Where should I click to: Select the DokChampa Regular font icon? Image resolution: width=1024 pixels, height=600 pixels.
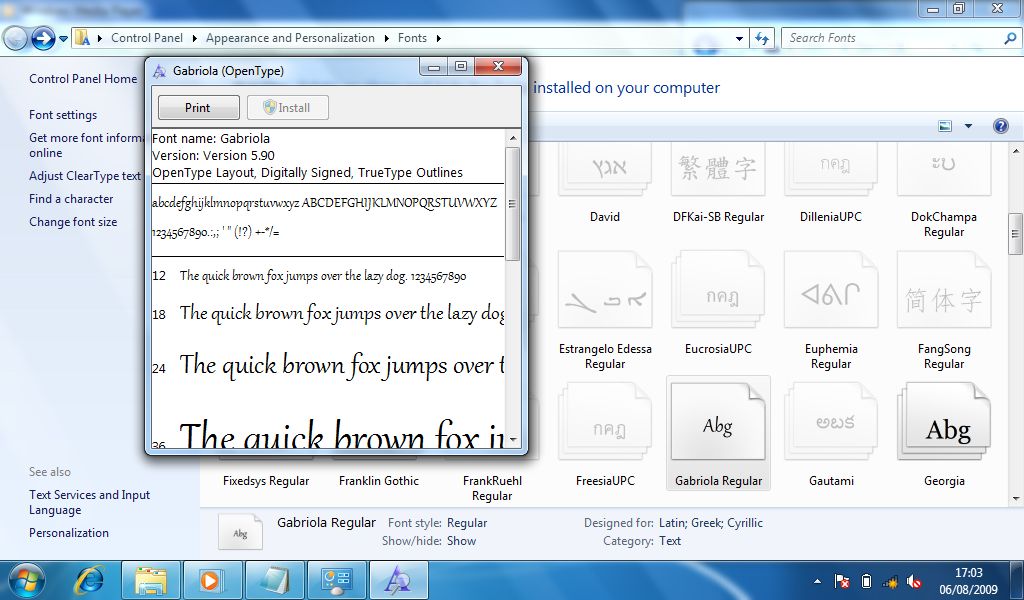coord(944,170)
